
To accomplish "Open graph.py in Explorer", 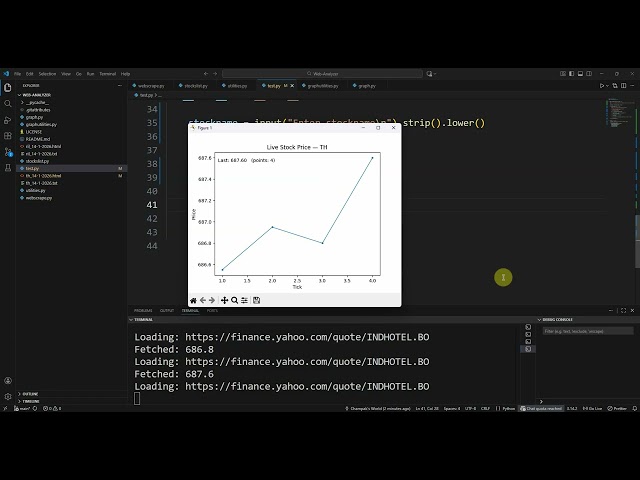I will coord(34,117).
